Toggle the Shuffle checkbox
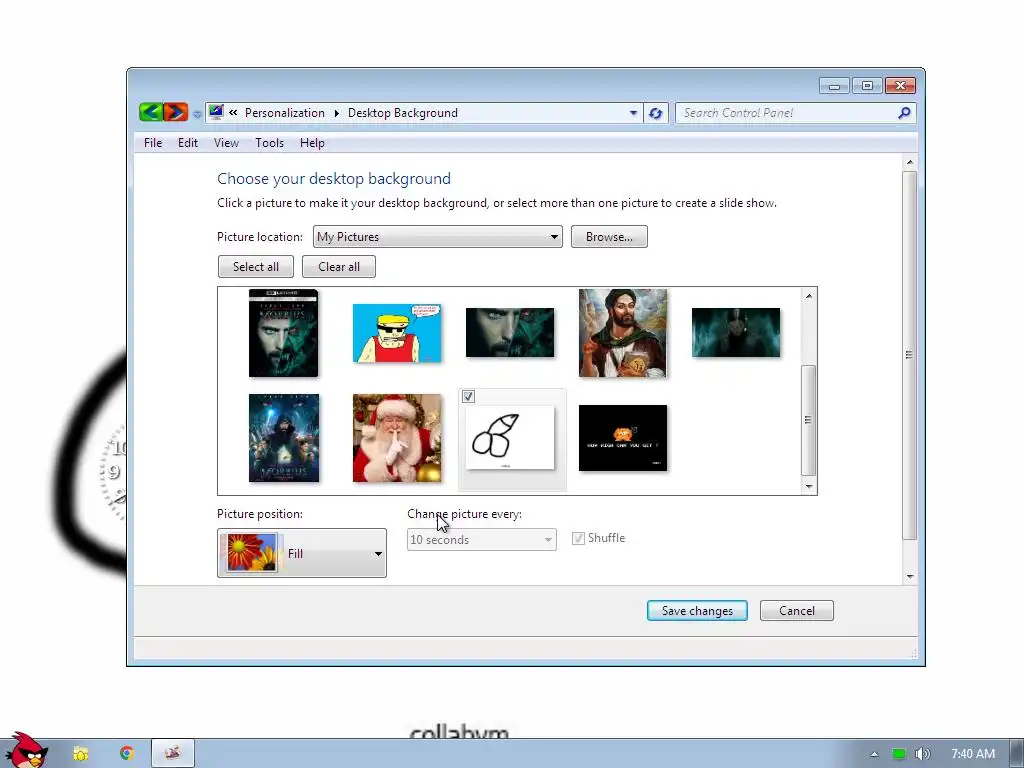The height and width of the screenshot is (768, 1024). click(x=578, y=538)
